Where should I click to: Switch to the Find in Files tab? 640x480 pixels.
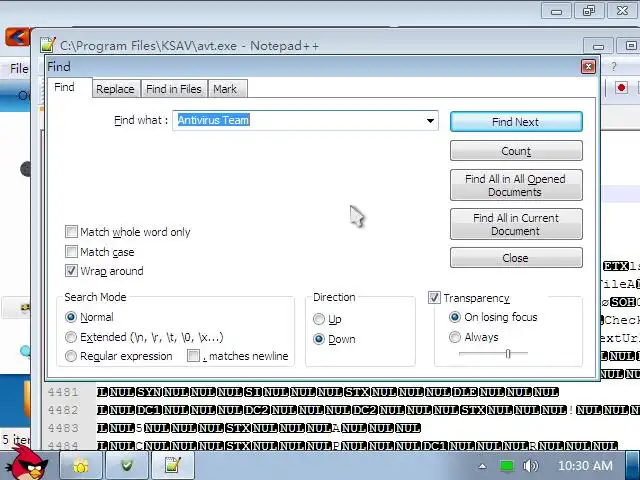tap(174, 89)
